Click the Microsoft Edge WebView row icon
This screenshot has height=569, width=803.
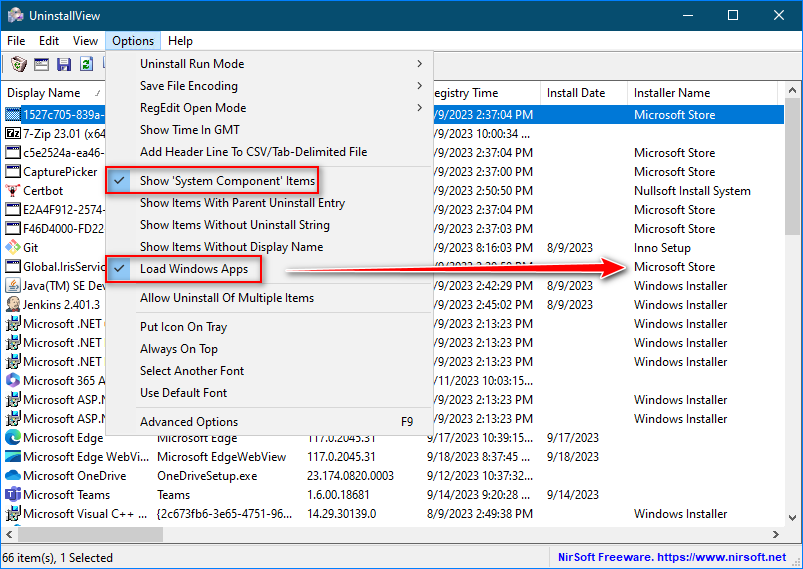[x=13, y=456]
